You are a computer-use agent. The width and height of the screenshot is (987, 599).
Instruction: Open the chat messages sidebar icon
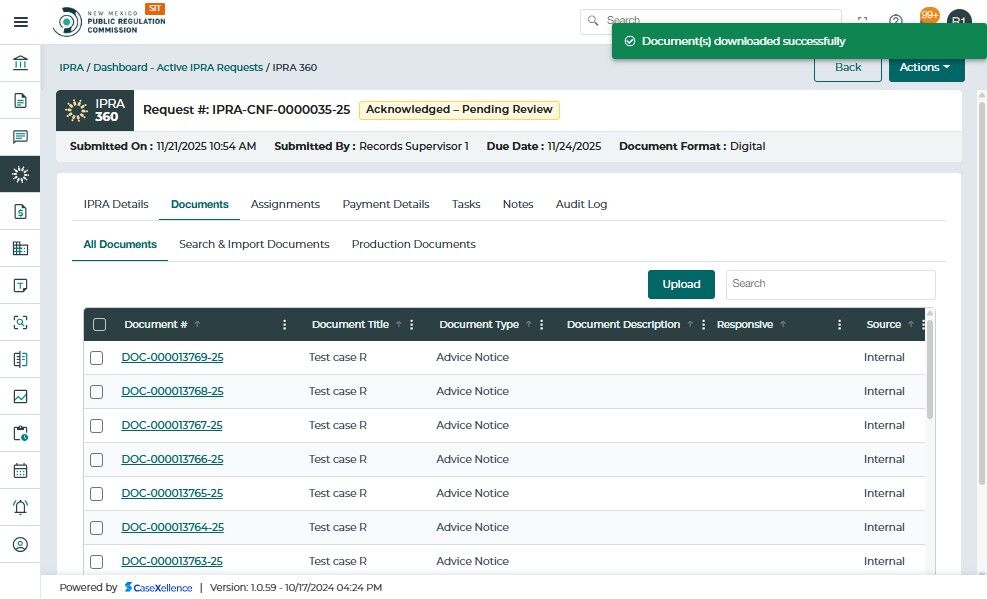click(x=20, y=137)
